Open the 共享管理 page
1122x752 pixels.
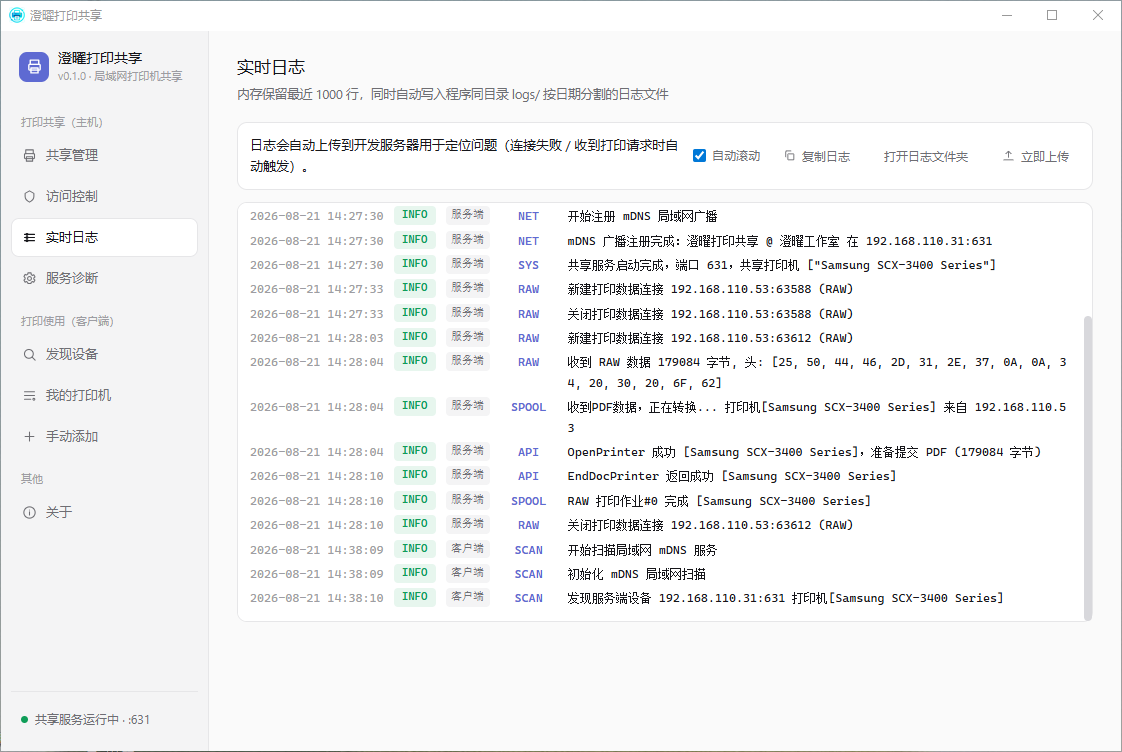pyautogui.click(x=104, y=155)
